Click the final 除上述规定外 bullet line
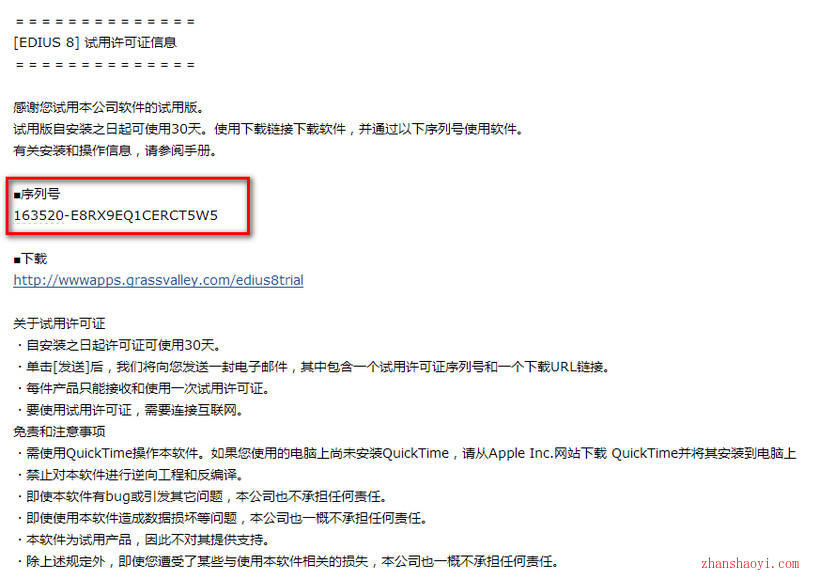 tap(288, 562)
